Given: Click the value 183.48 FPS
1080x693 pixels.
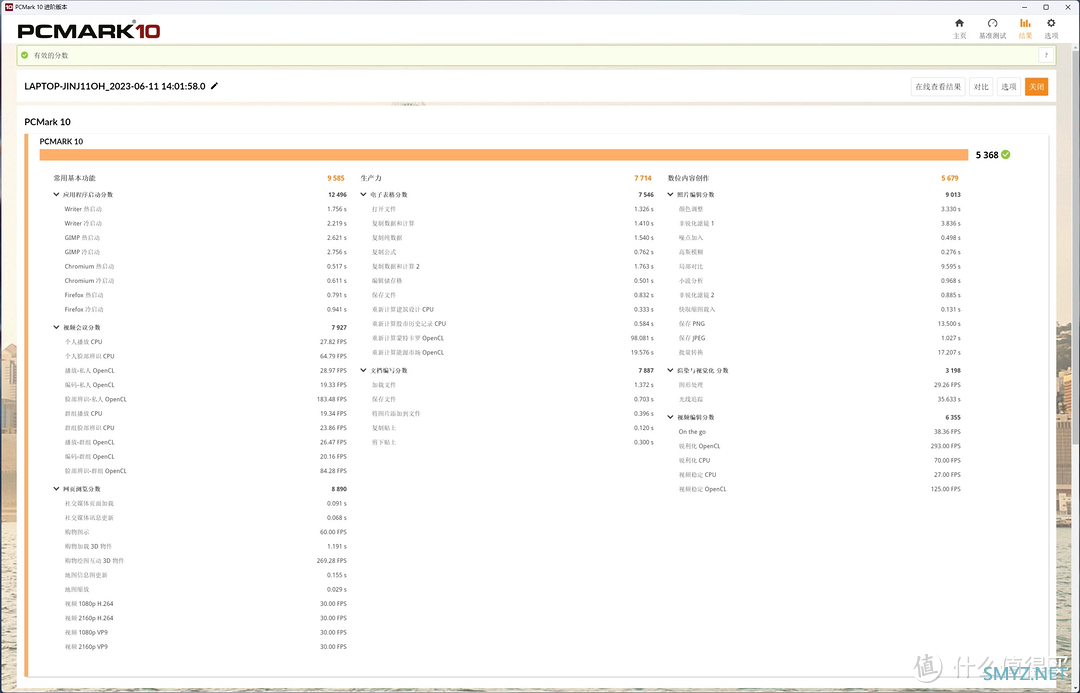Looking at the screenshot, I should pos(331,400).
